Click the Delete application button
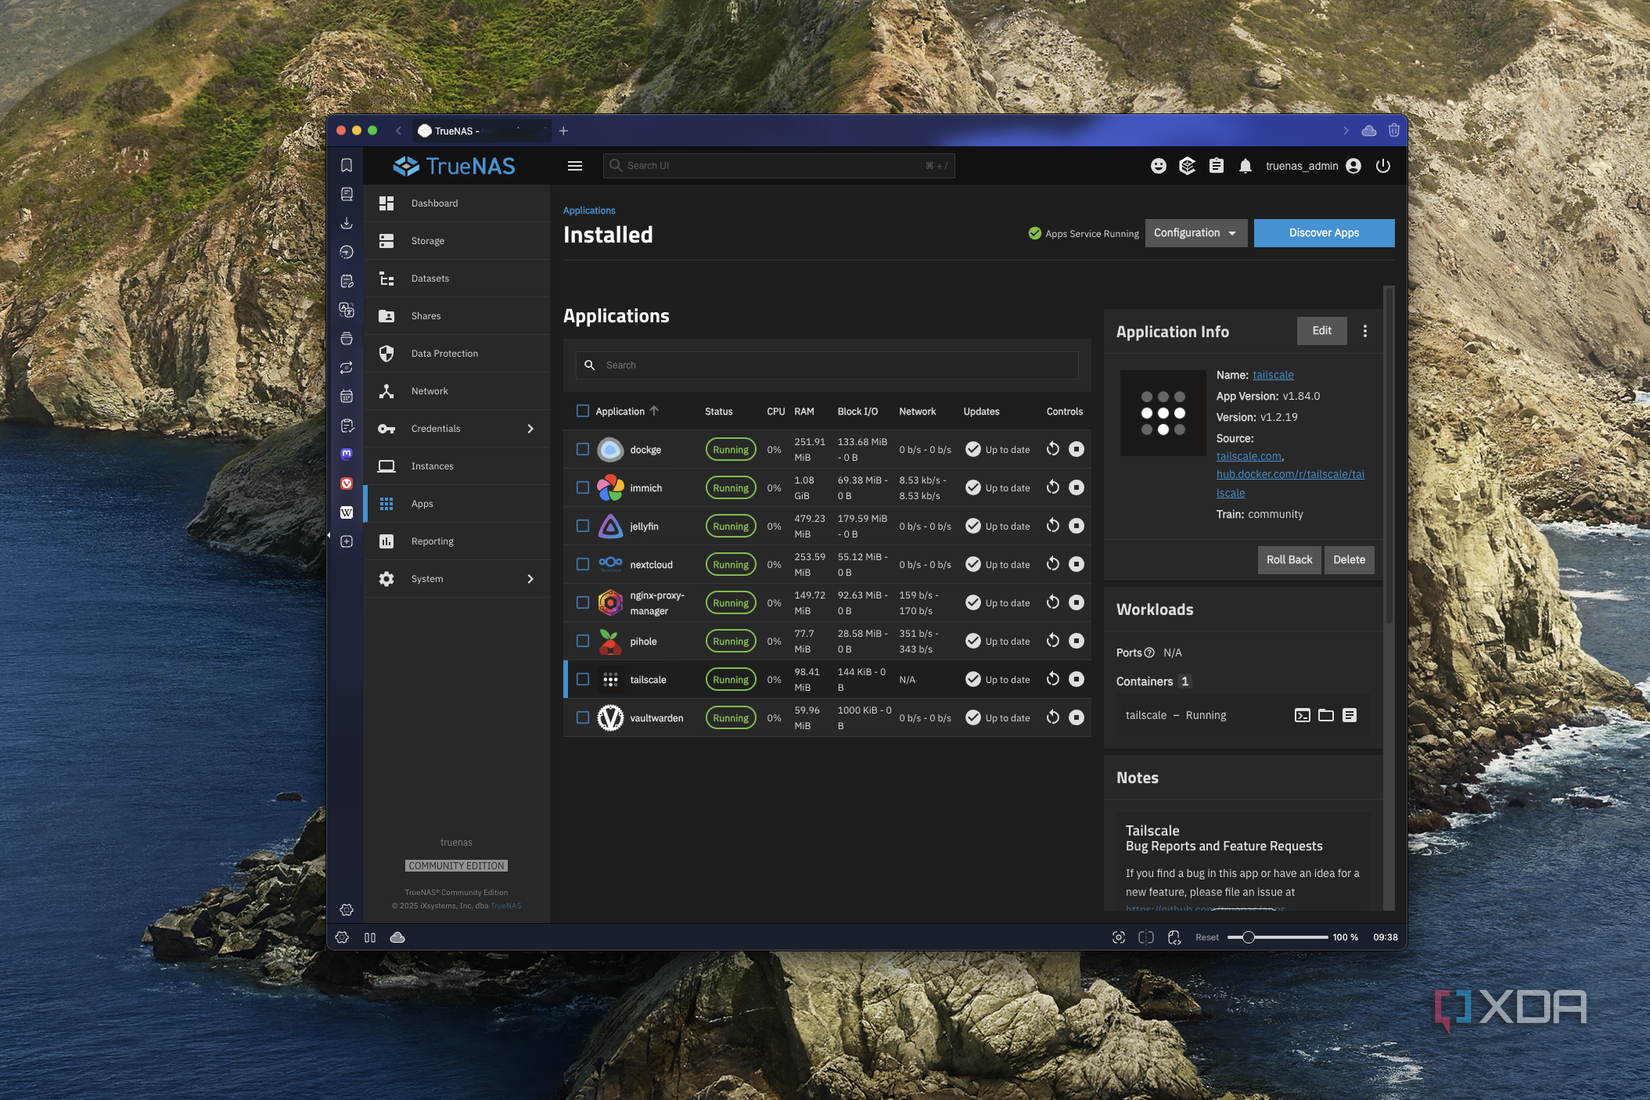Screen dimensions: 1650x1100 [1349, 560]
